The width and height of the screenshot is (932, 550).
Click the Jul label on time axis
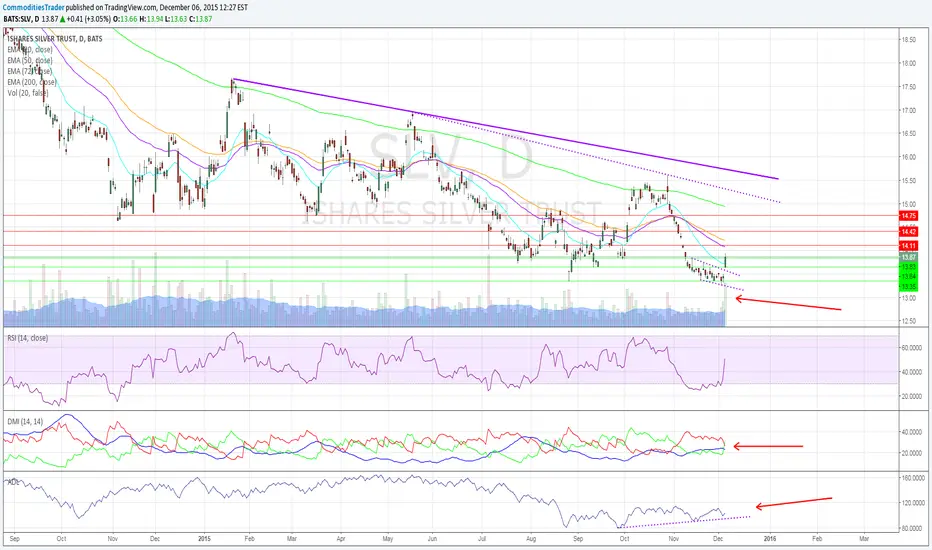pos(482,539)
